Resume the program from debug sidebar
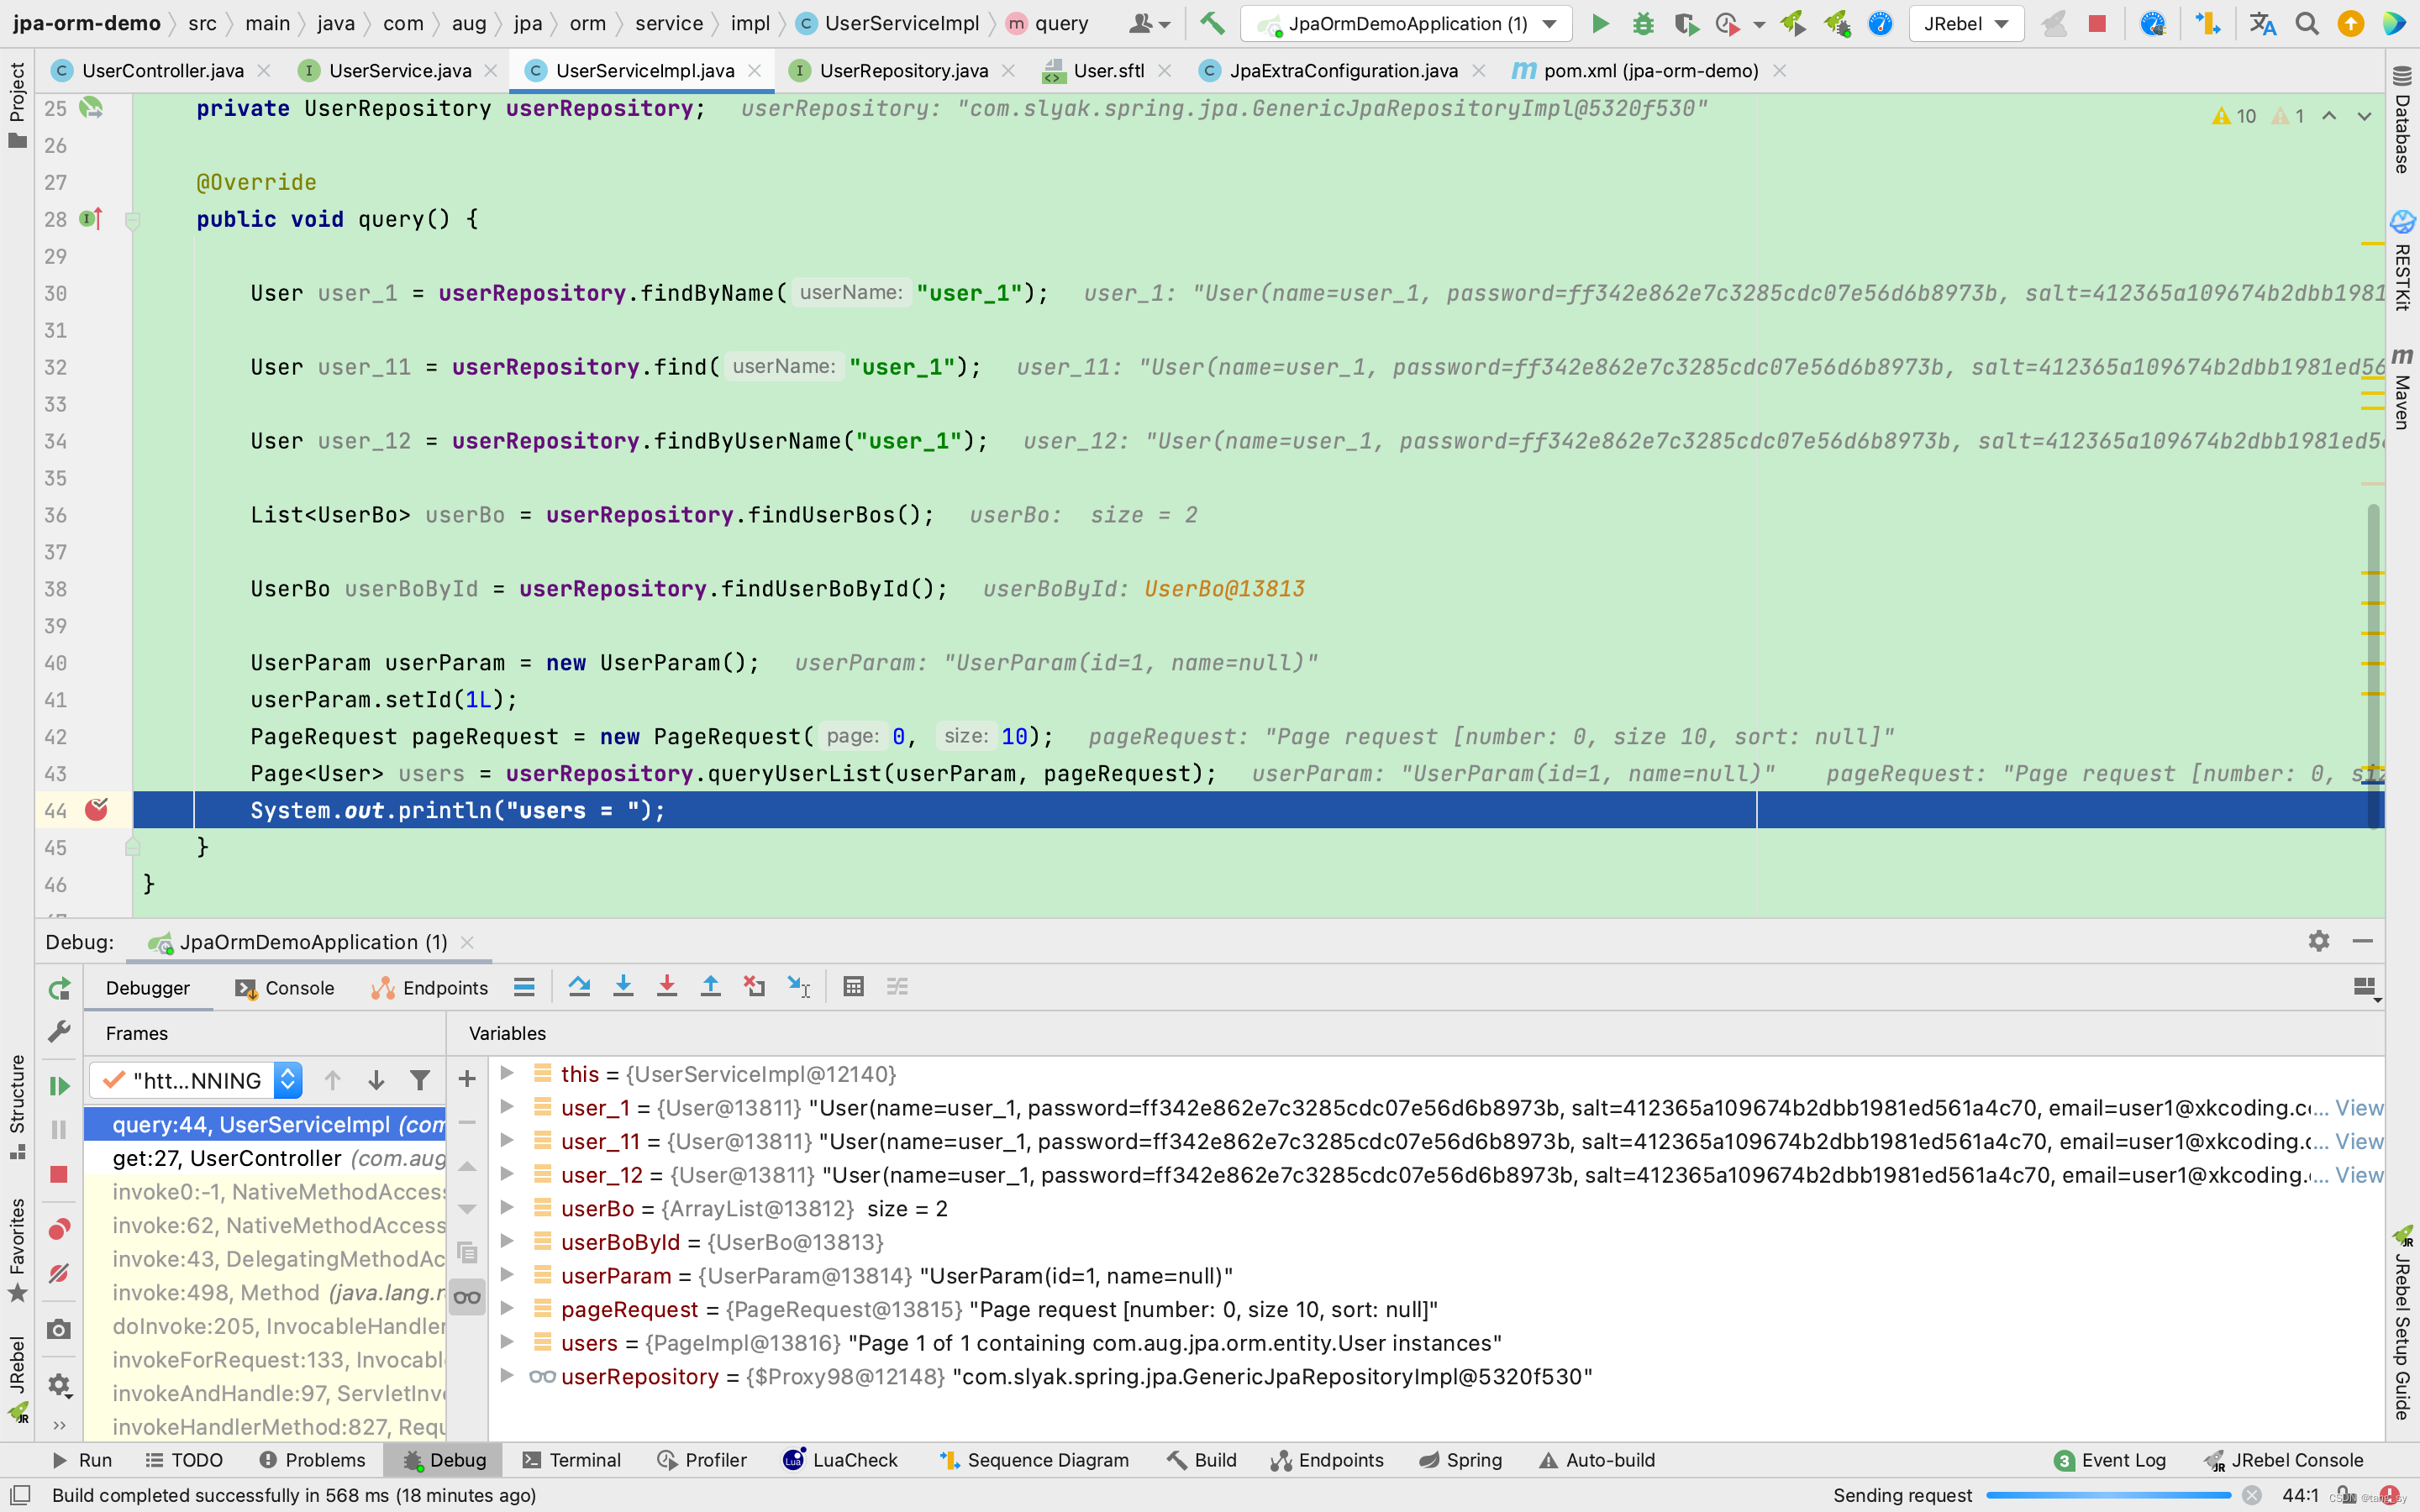This screenshot has width=2420, height=1512. 59,1085
